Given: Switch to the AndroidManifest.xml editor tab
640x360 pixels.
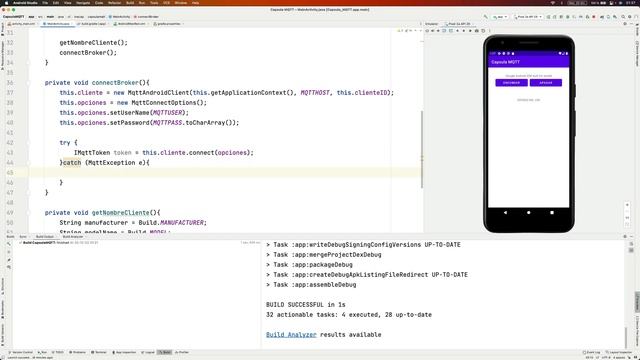Looking at the screenshot, I should click(x=130, y=24).
